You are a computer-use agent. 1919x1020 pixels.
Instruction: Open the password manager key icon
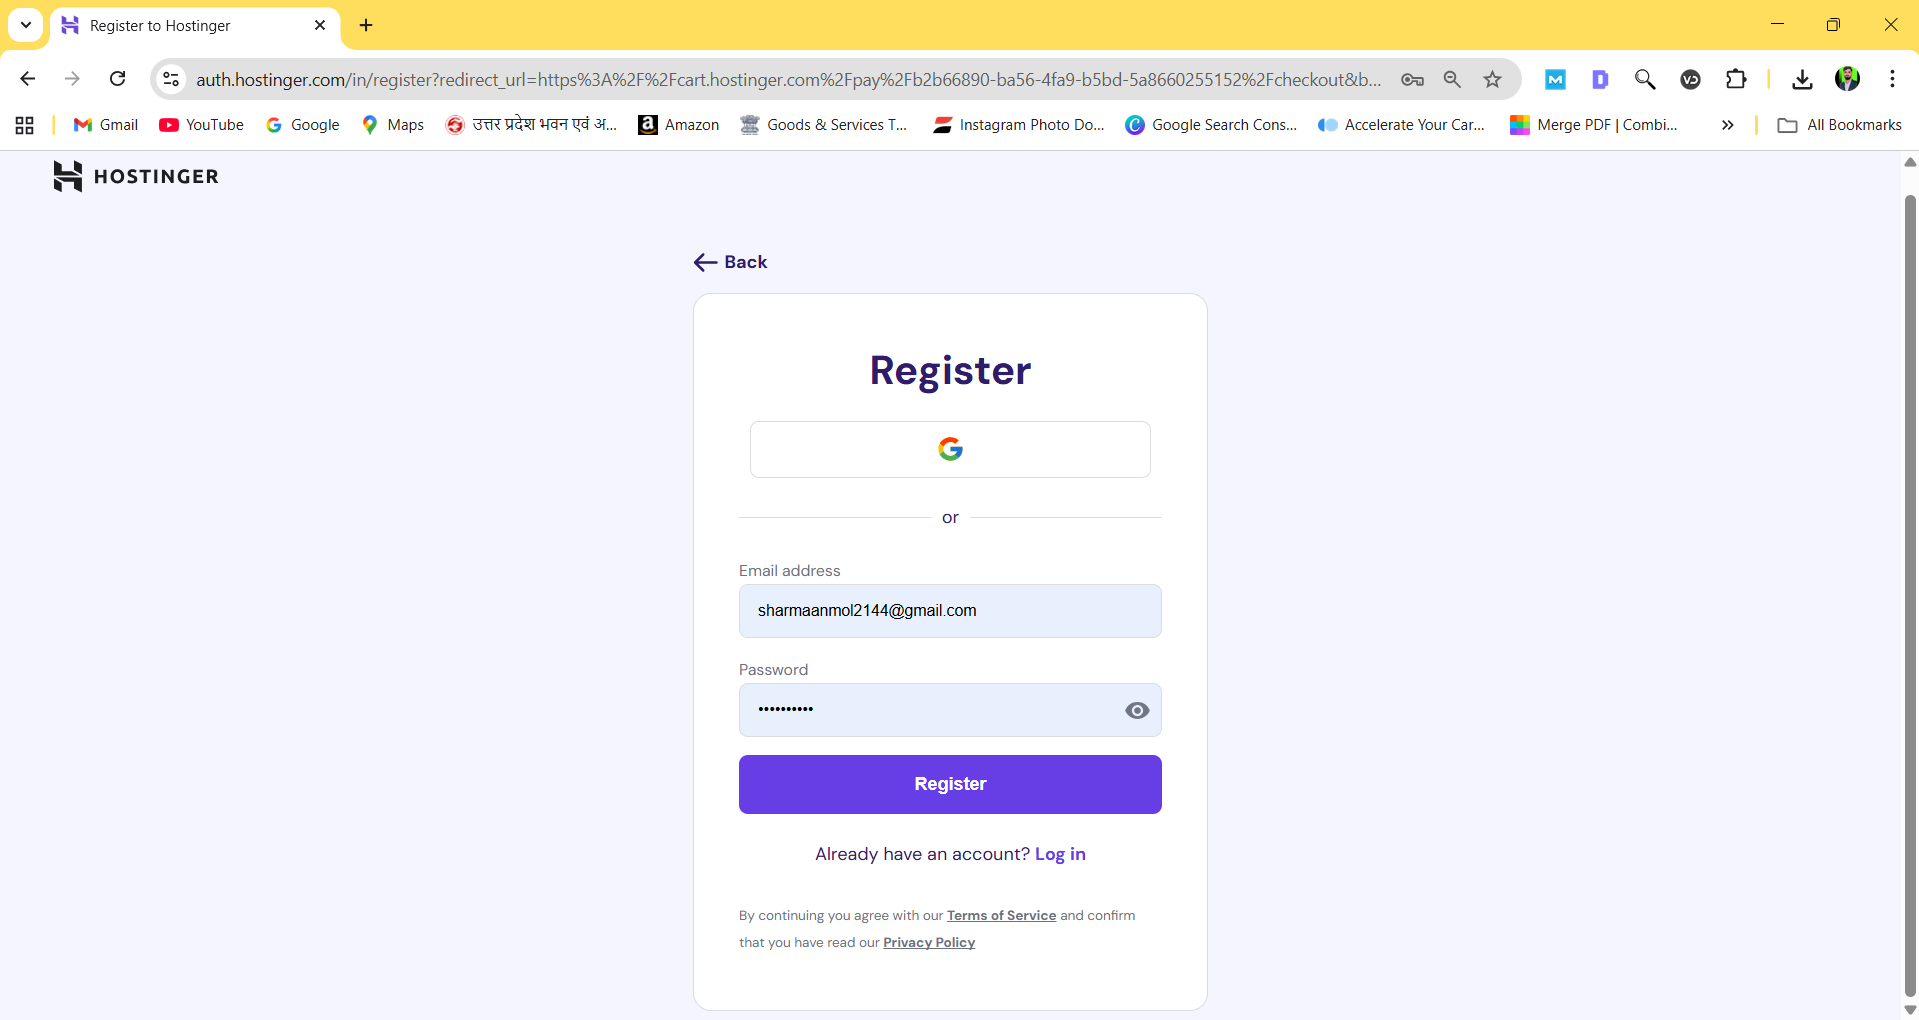pyautogui.click(x=1413, y=79)
